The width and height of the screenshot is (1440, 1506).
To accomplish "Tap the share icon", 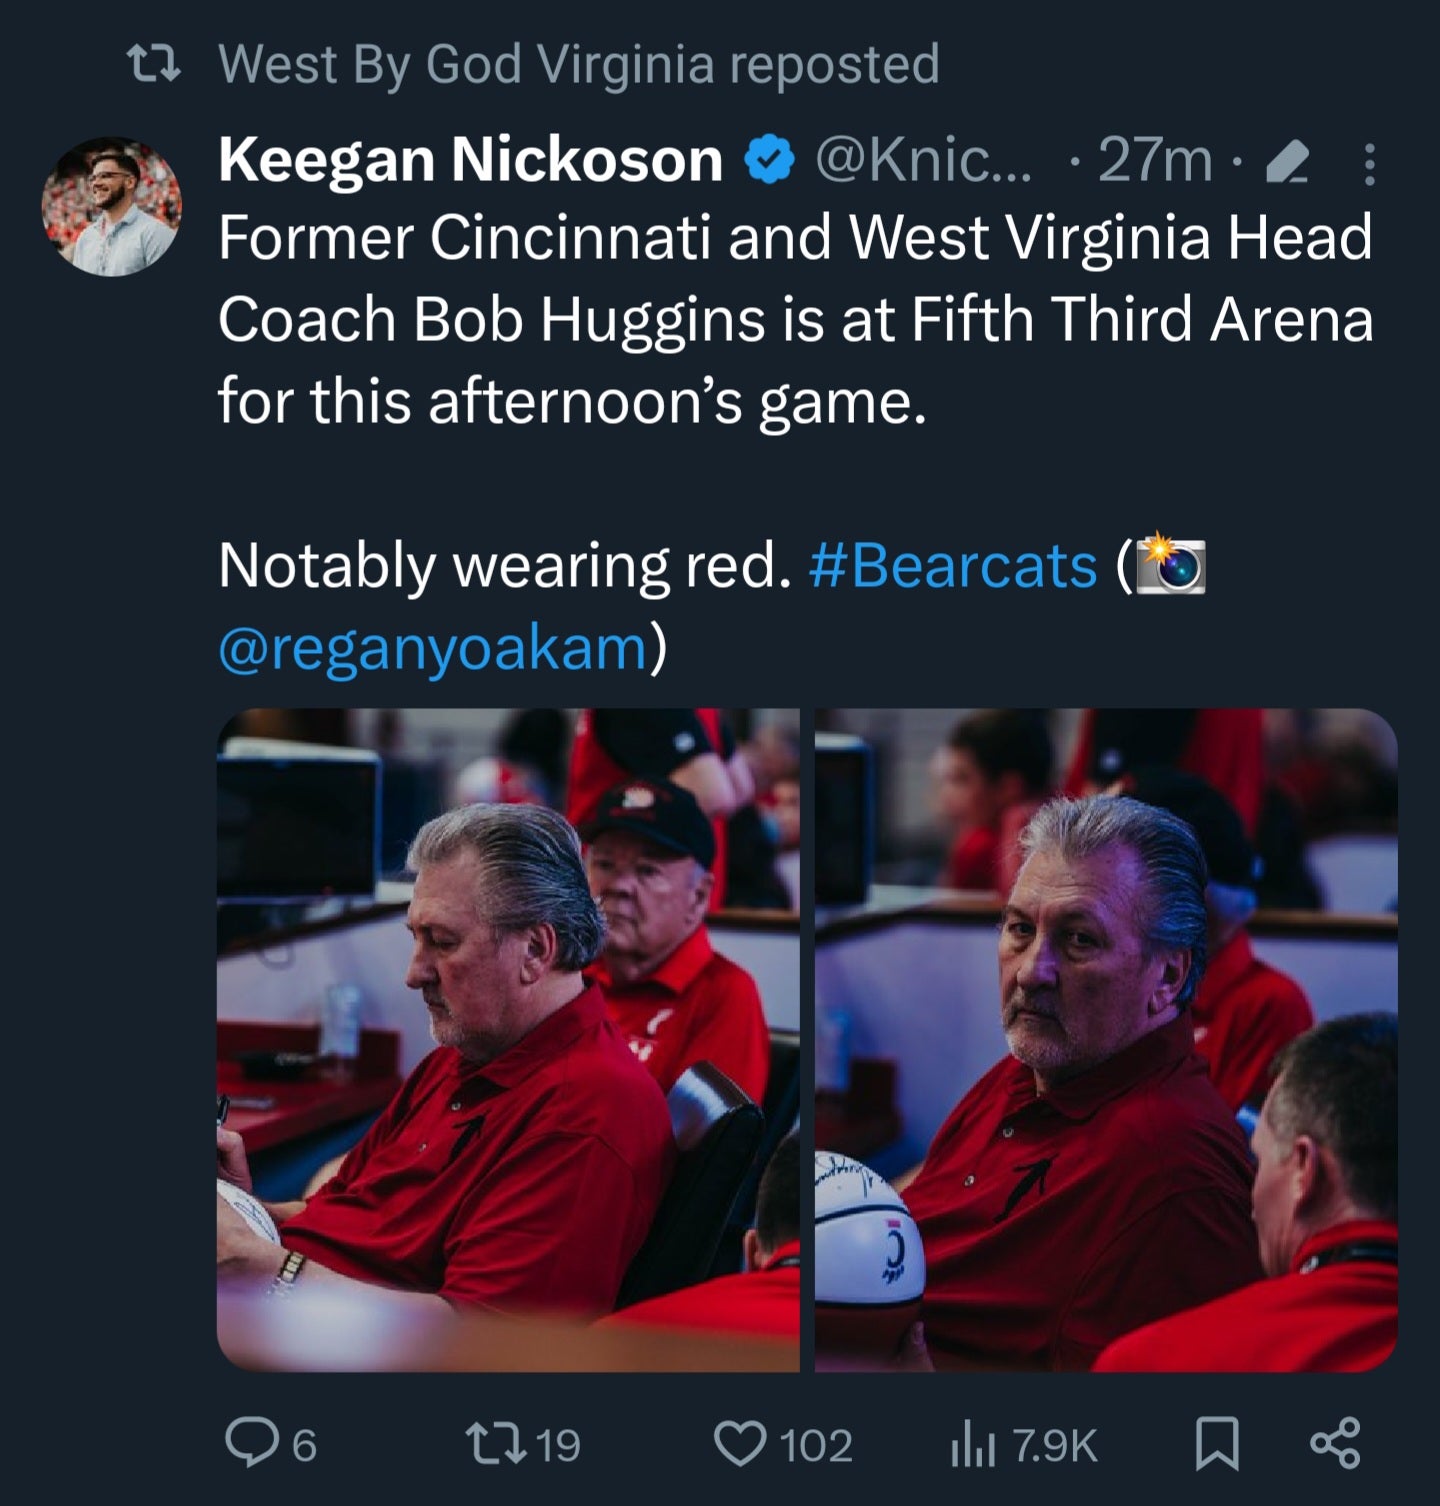I will pos(1335,1444).
